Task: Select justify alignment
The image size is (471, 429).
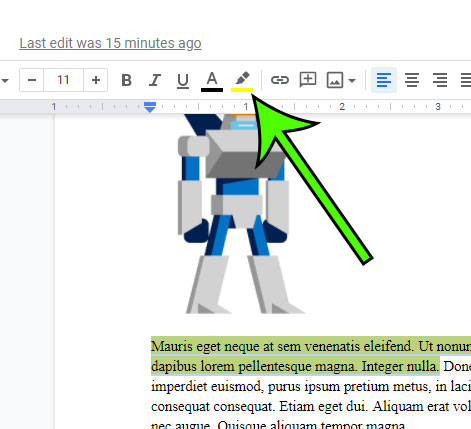Action: [x=466, y=80]
